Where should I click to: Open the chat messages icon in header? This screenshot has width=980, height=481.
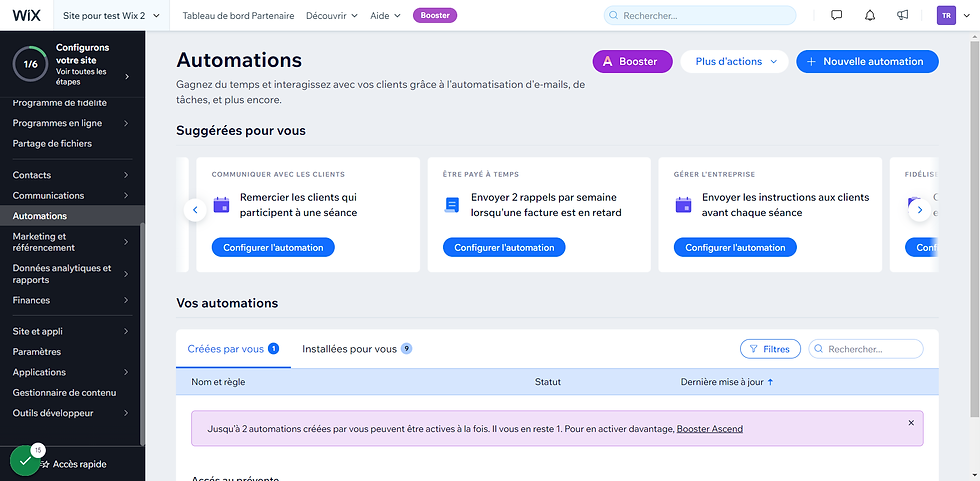point(836,16)
